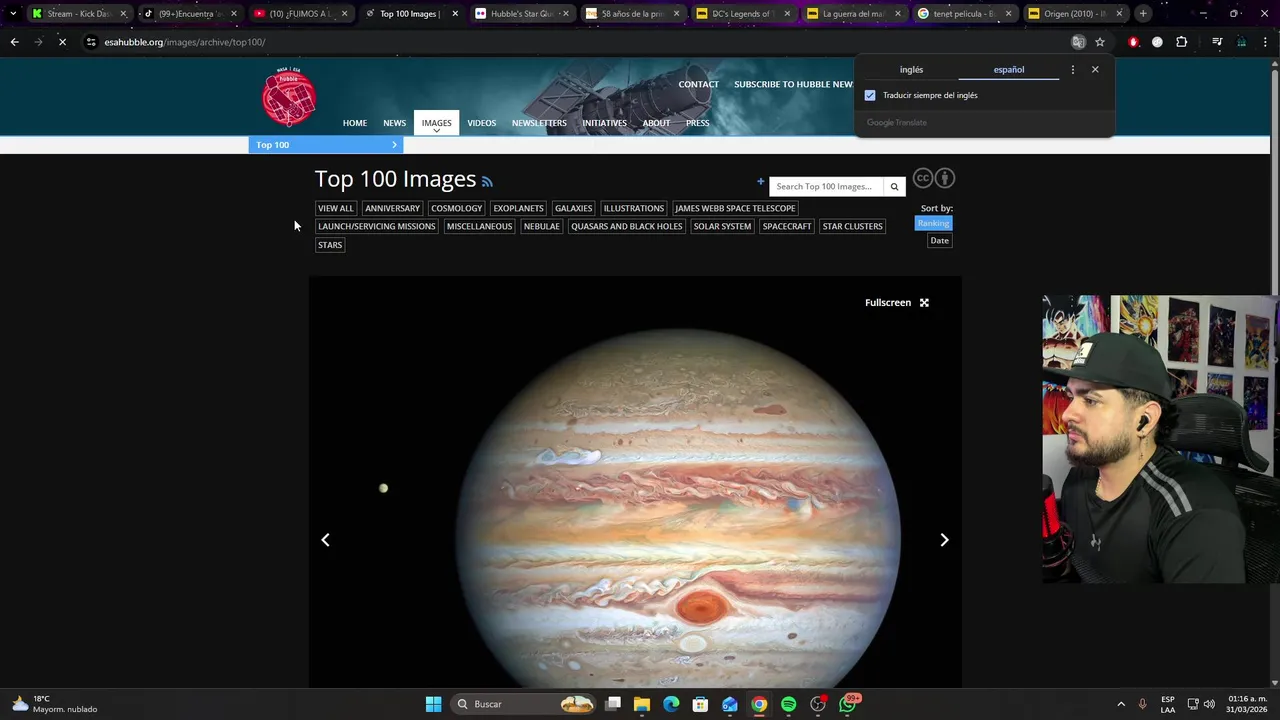Open the browser tab search dropdown

[x=13, y=13]
